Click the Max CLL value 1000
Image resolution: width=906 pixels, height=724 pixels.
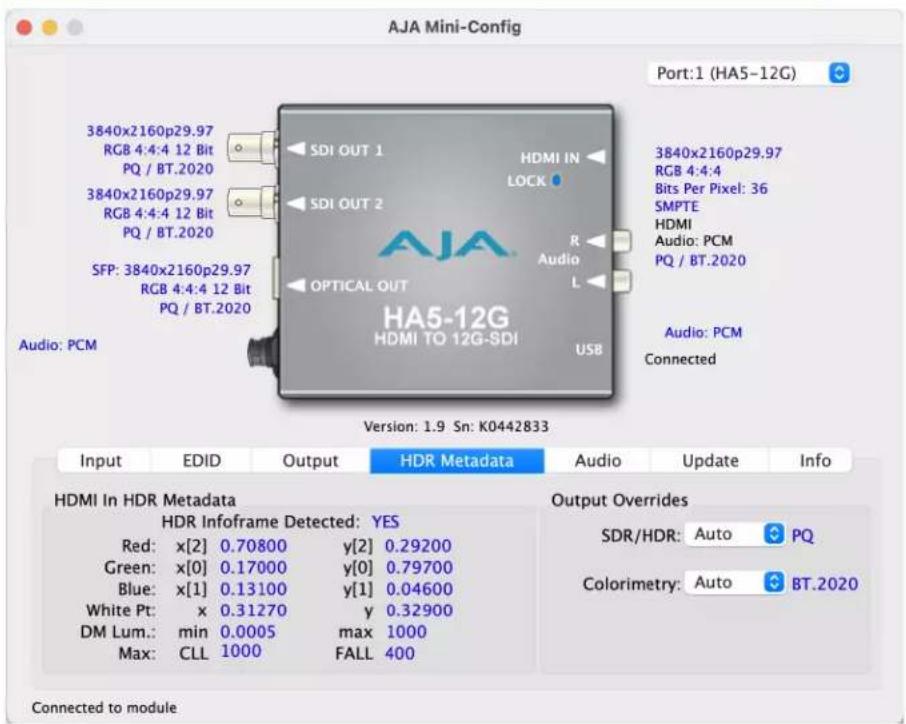pyautogui.click(x=241, y=651)
